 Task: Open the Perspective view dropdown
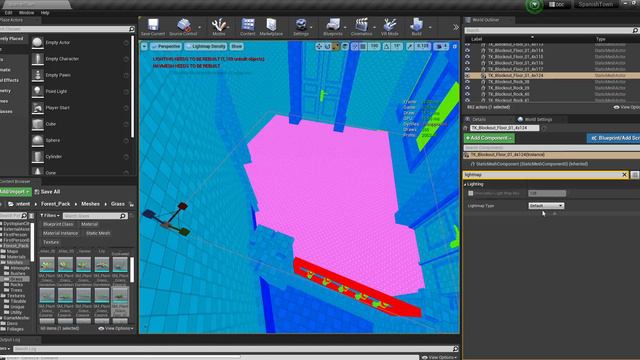(165, 47)
